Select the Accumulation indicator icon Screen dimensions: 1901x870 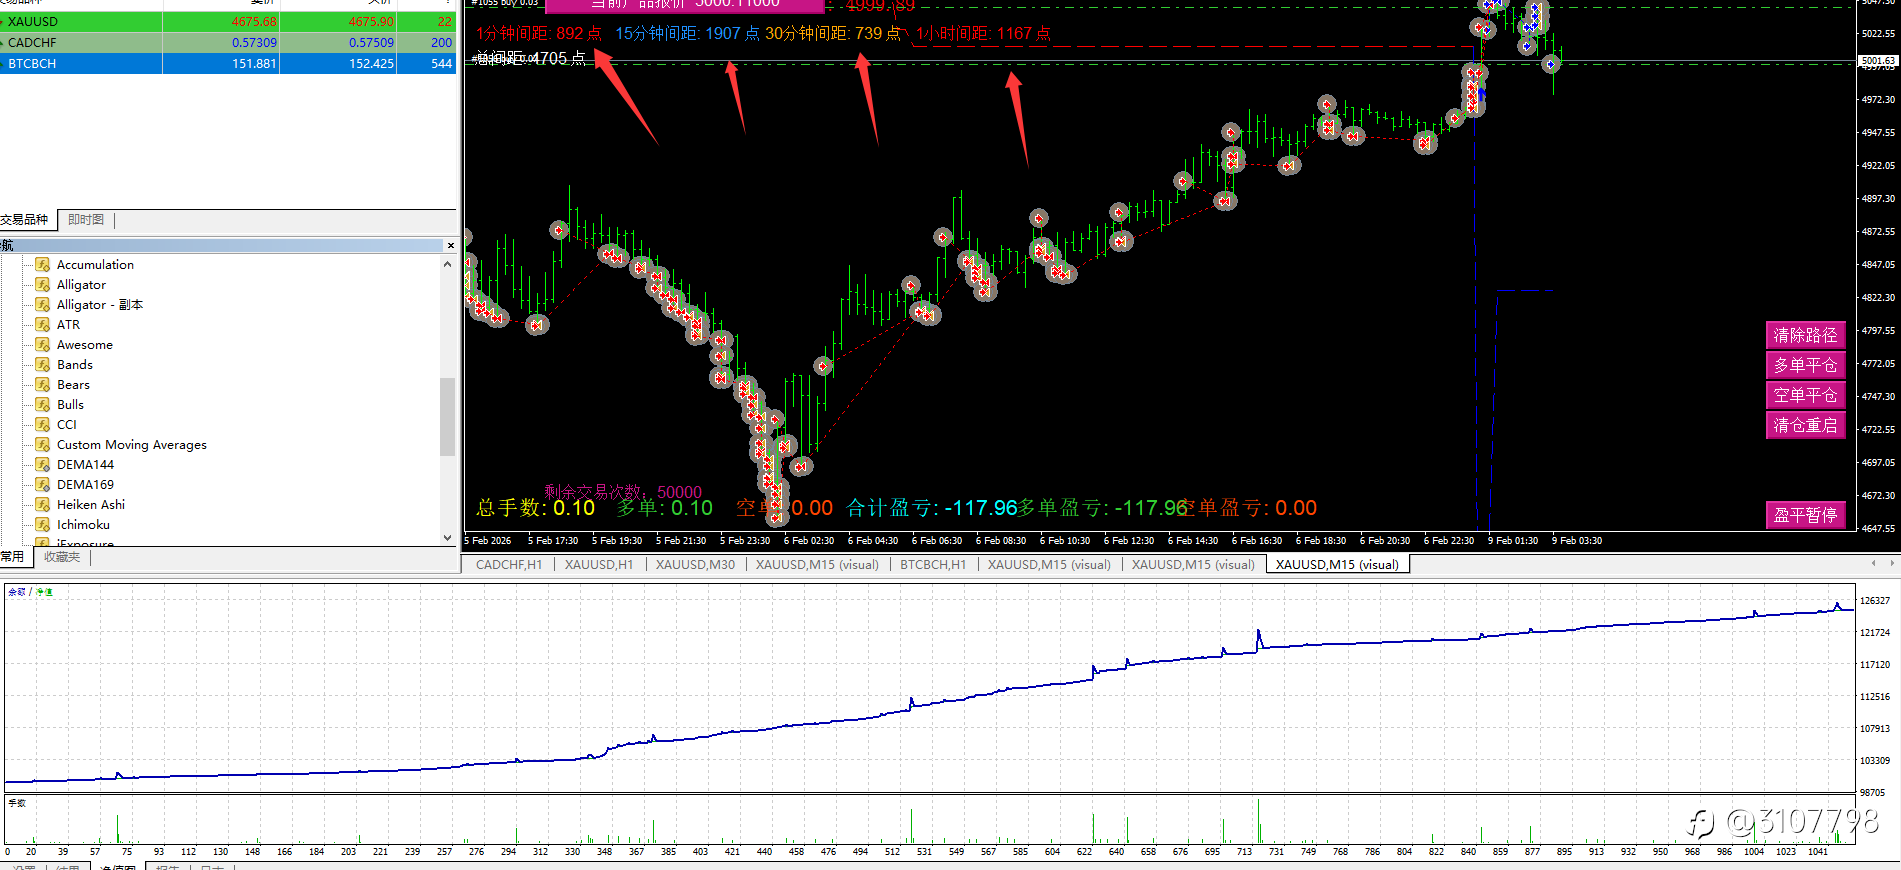tap(43, 264)
